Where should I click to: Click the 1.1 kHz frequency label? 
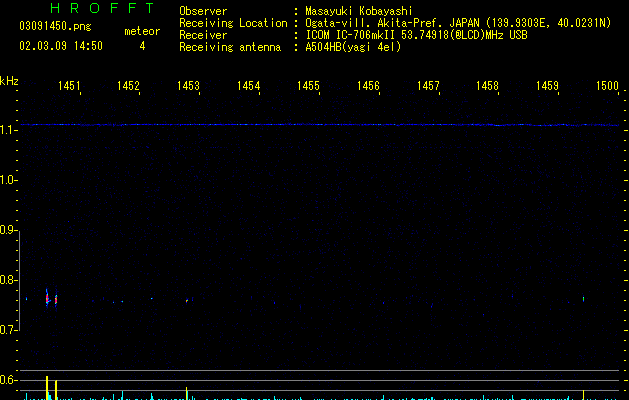click(x=8, y=130)
